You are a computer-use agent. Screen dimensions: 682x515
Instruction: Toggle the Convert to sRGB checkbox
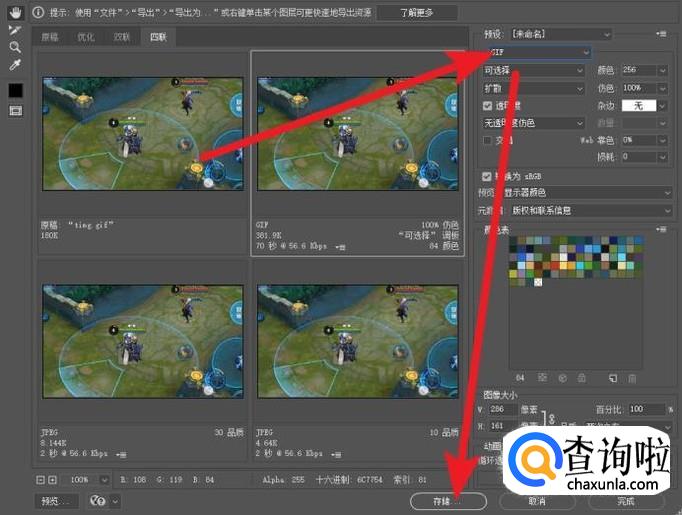pos(487,176)
